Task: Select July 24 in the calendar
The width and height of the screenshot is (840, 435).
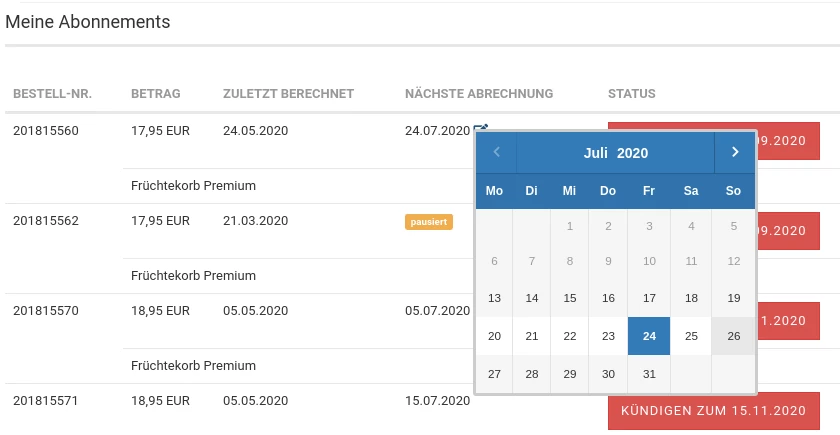Action: click(649, 336)
